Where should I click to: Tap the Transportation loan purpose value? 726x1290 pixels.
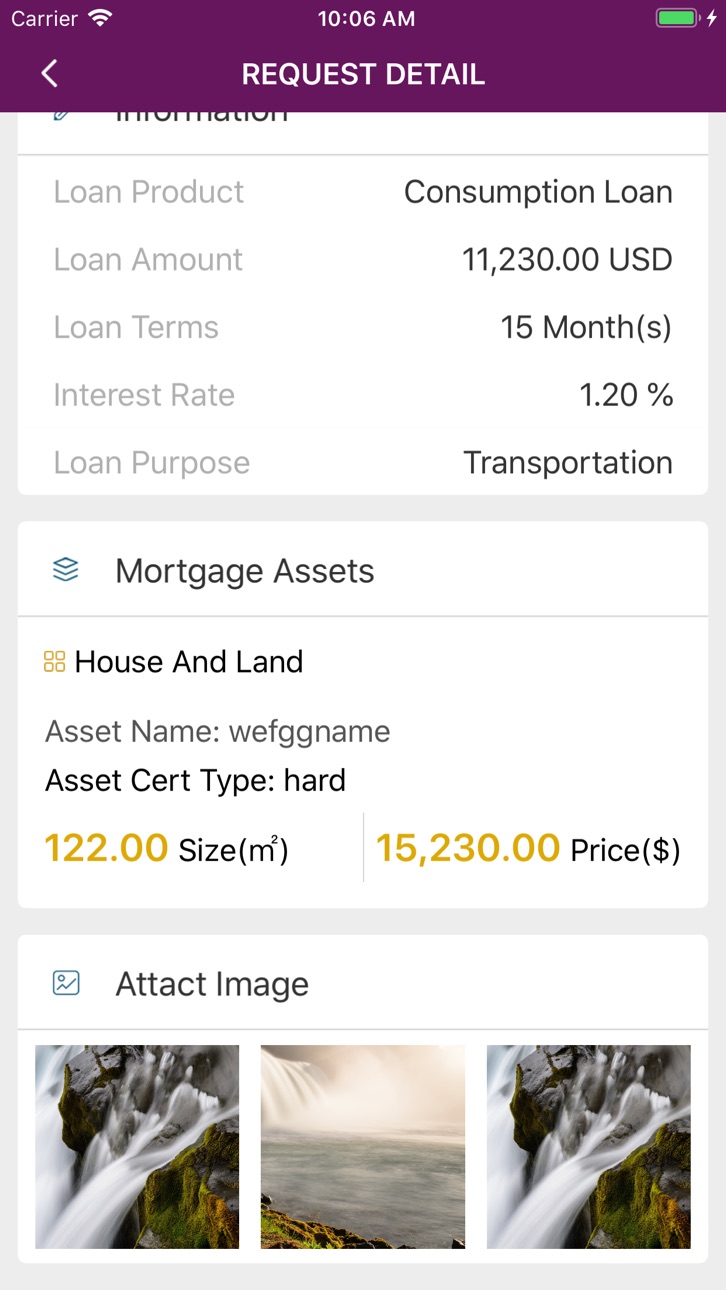[x=568, y=463]
